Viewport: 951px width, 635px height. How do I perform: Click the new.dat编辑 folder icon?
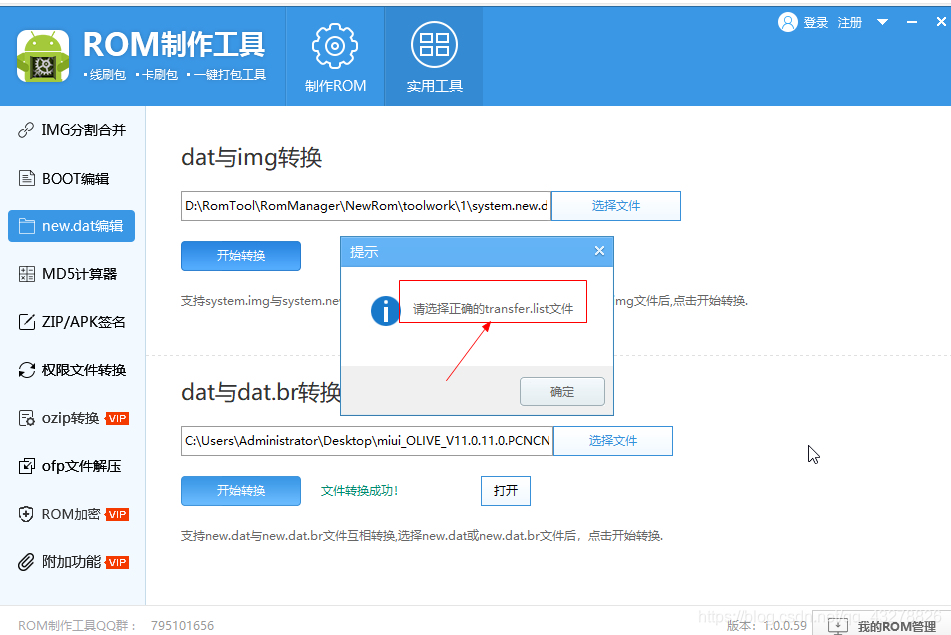click(x=27, y=226)
